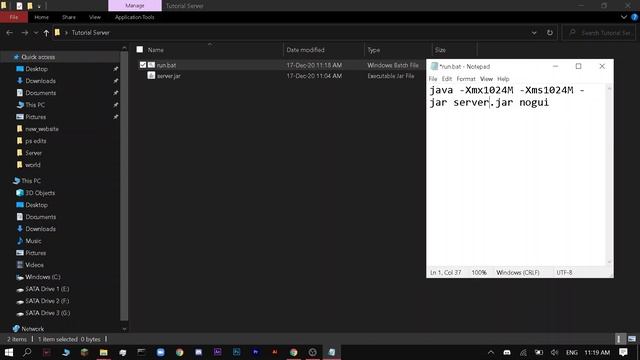The height and width of the screenshot is (360, 640).
Task: Open the Action Center notifications
Action: point(623,352)
